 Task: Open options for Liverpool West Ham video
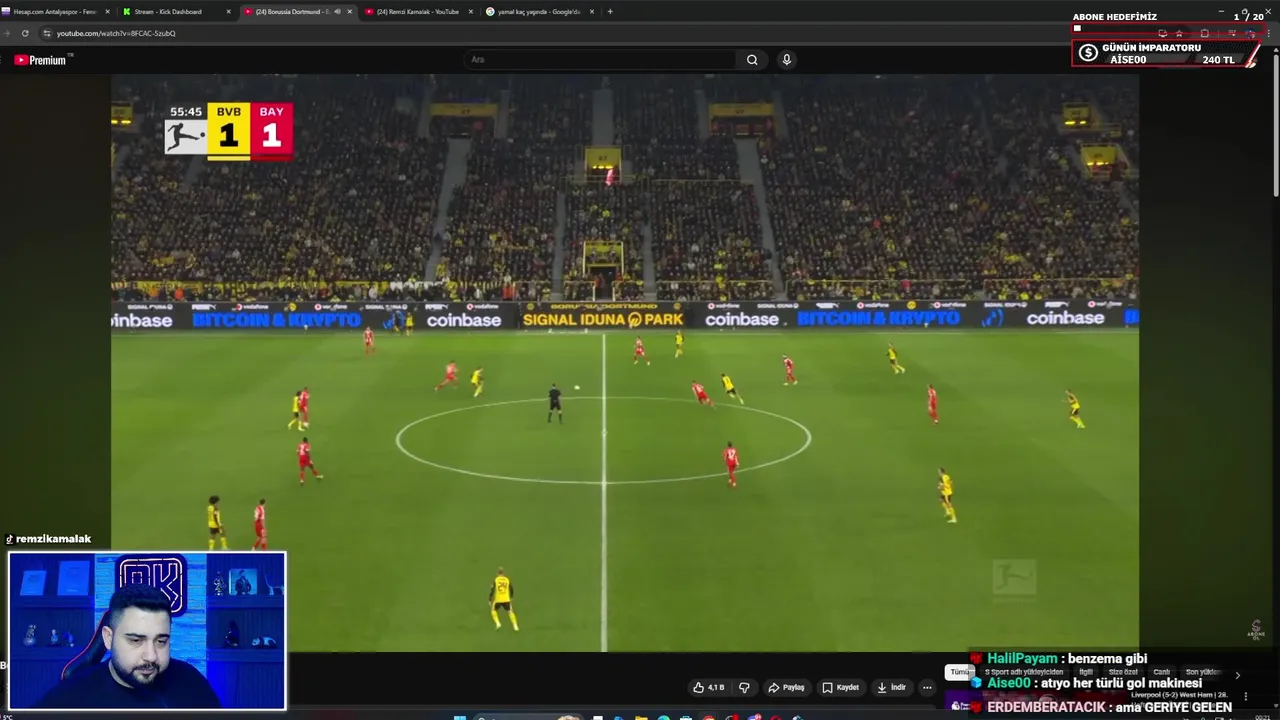(x=1245, y=696)
